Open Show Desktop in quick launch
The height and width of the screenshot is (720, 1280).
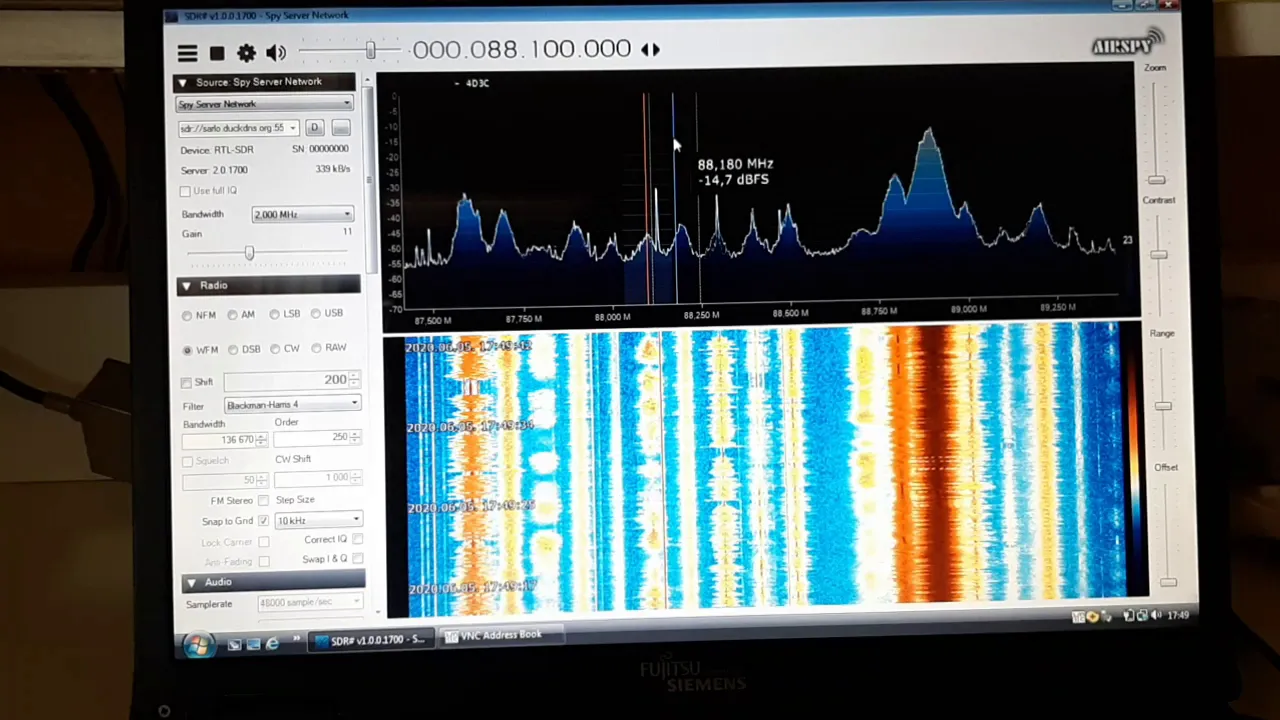click(234, 645)
